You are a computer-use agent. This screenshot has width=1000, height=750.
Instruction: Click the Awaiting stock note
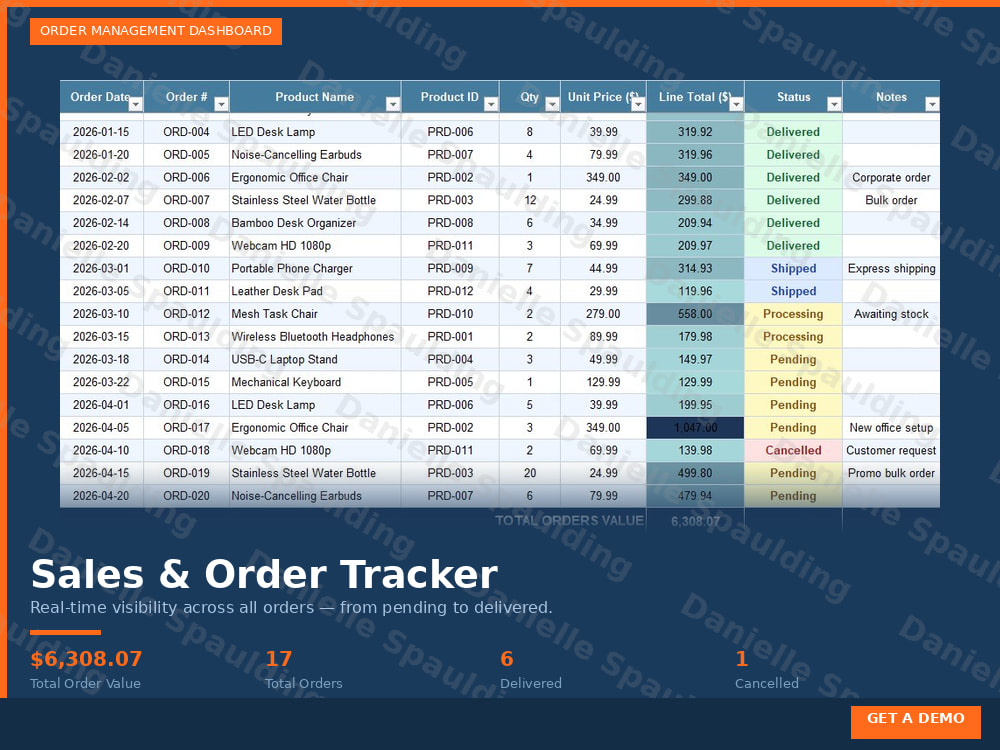[891, 314]
